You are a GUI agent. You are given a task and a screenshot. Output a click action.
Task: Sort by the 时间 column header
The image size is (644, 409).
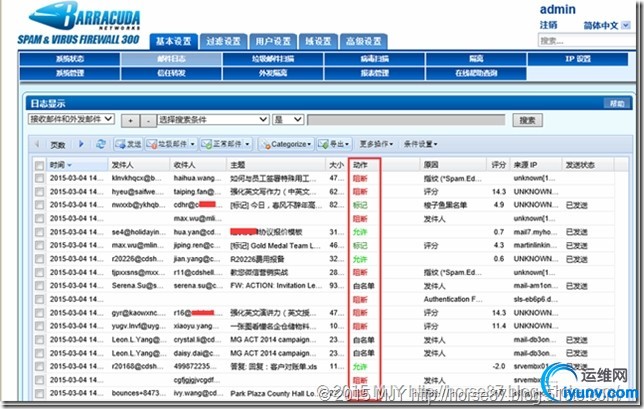(77, 165)
